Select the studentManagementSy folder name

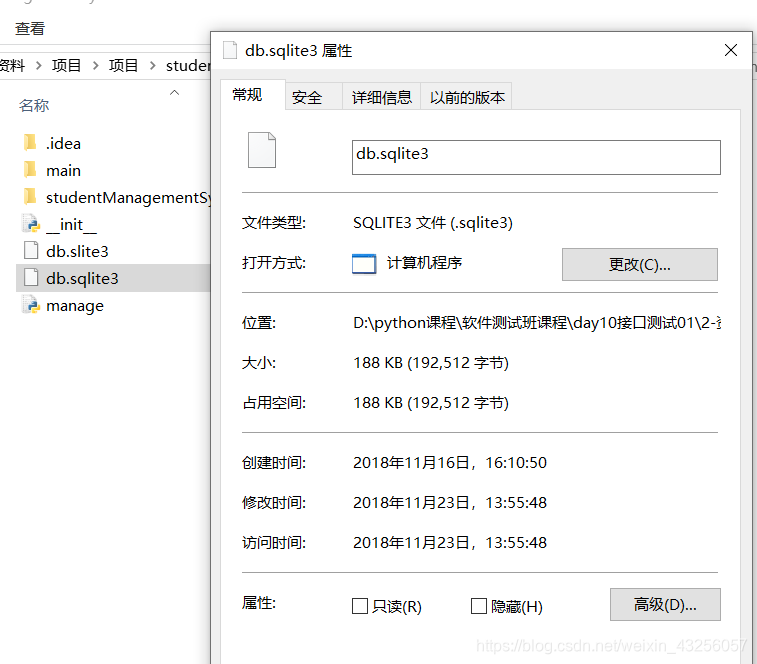coord(128,198)
